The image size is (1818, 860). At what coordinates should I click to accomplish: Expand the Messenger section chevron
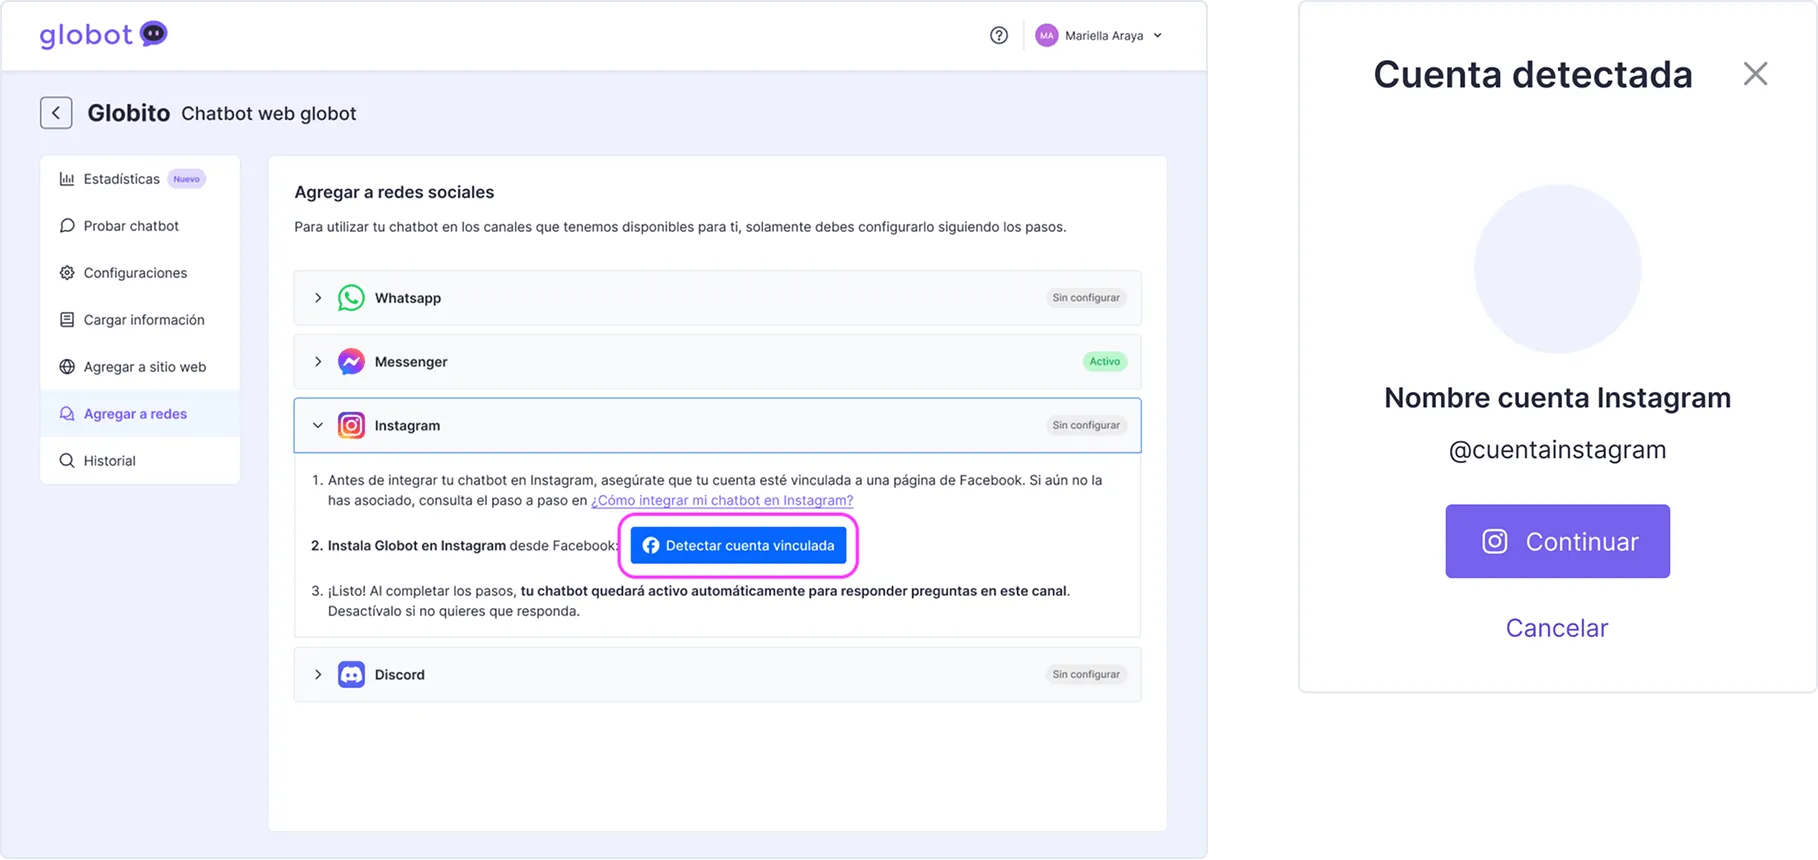pos(318,362)
